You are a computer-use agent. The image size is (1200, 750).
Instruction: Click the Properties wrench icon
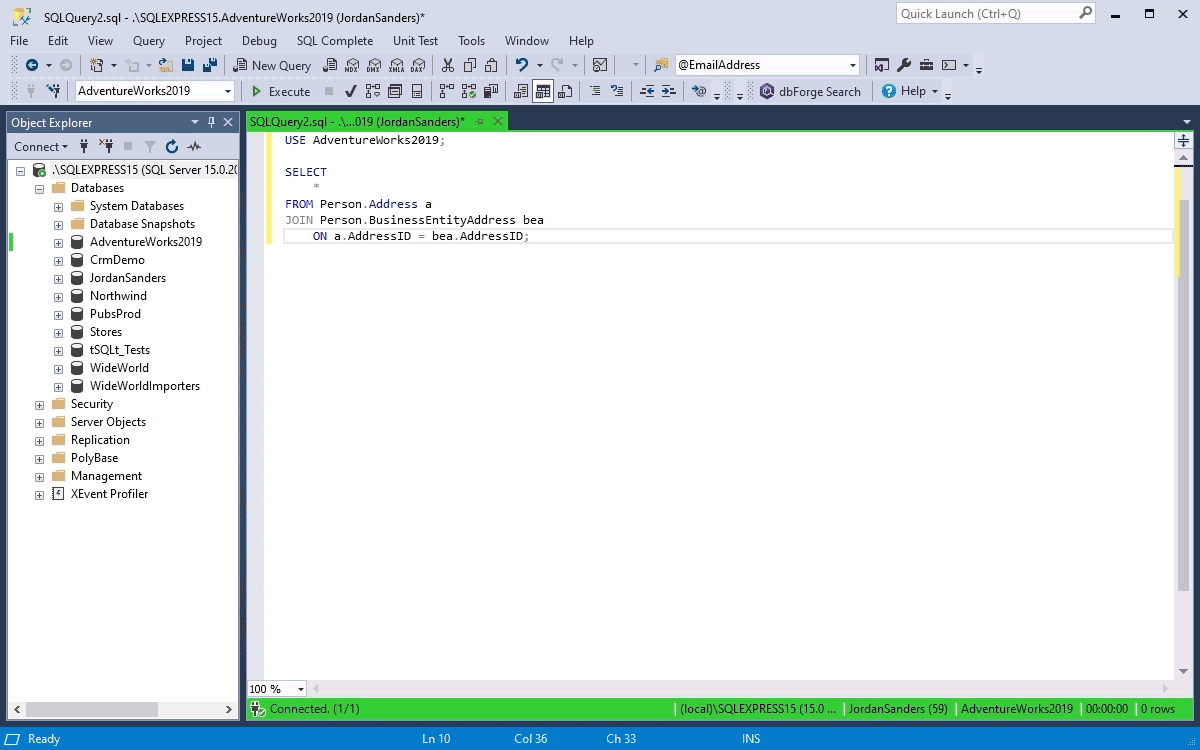pos(904,65)
